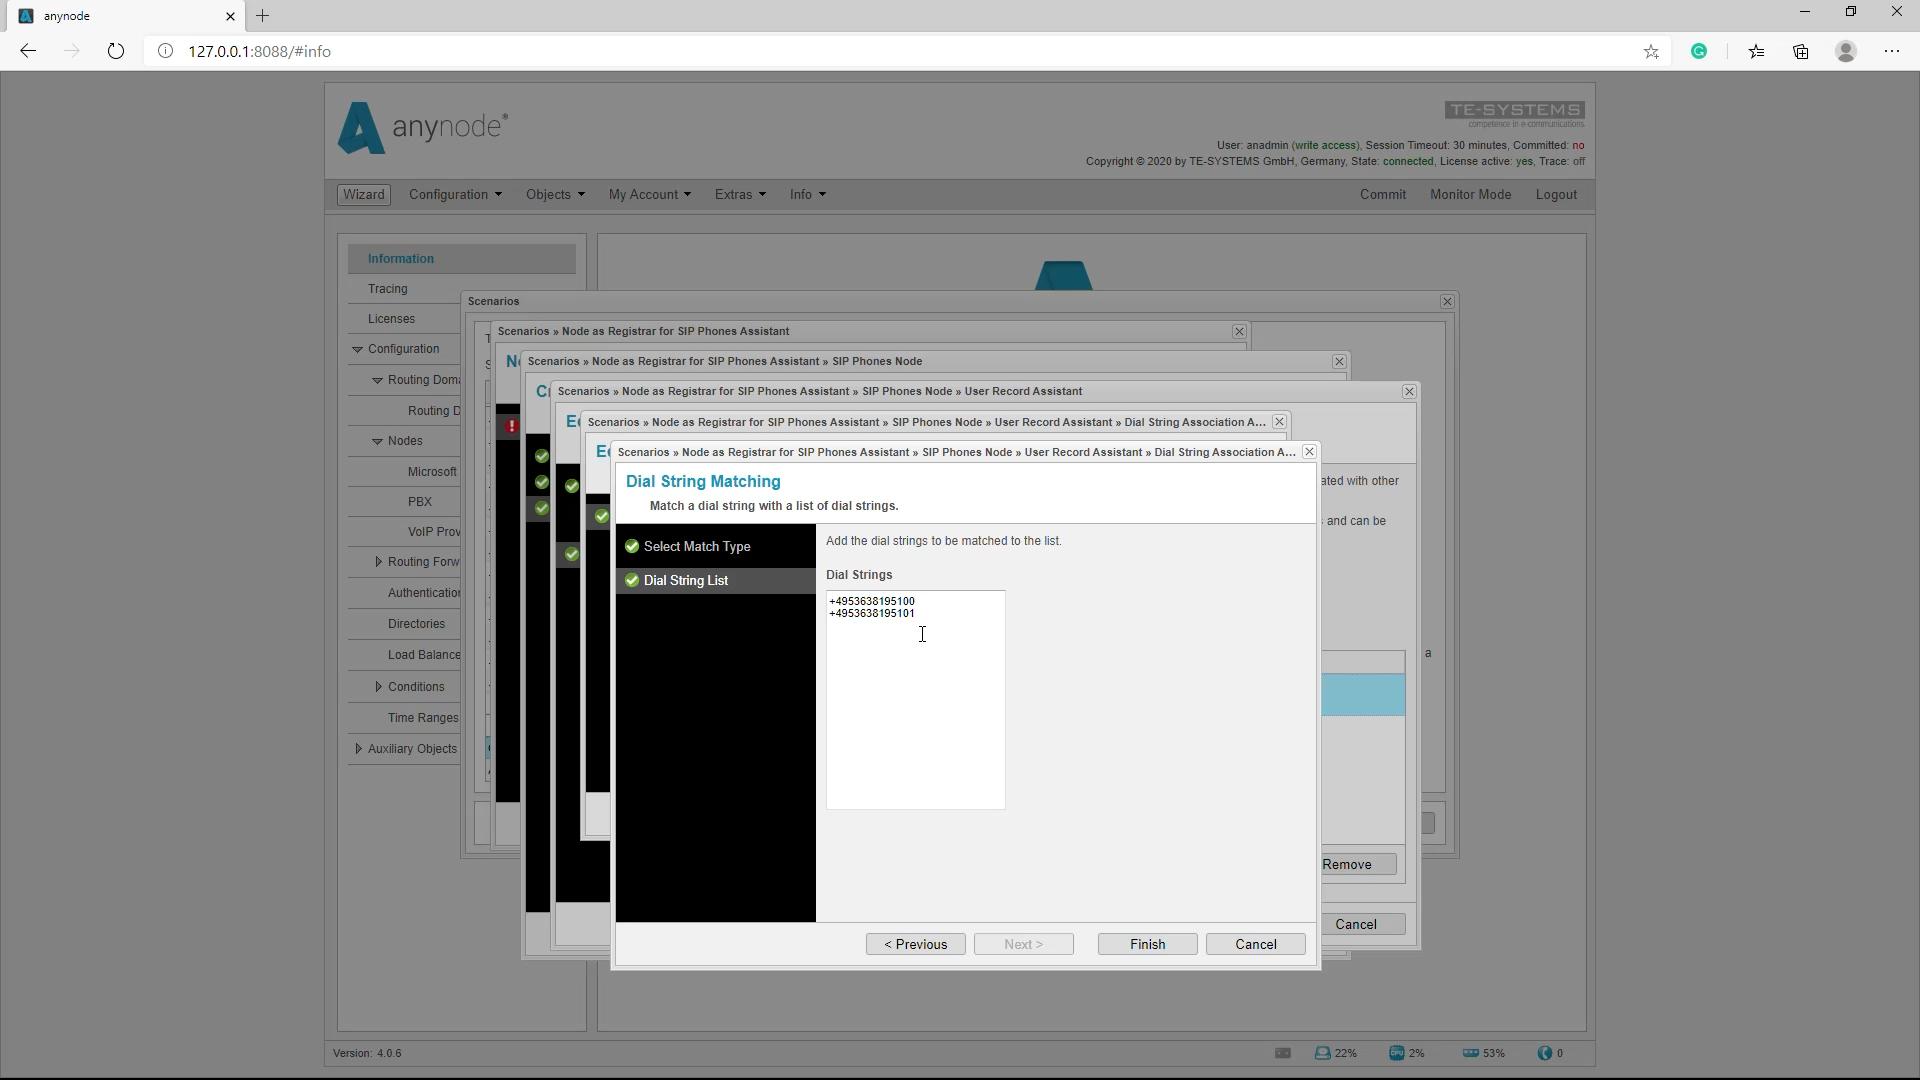Open the Objects dropdown menu
This screenshot has height=1080, width=1920.
pyautogui.click(x=555, y=195)
